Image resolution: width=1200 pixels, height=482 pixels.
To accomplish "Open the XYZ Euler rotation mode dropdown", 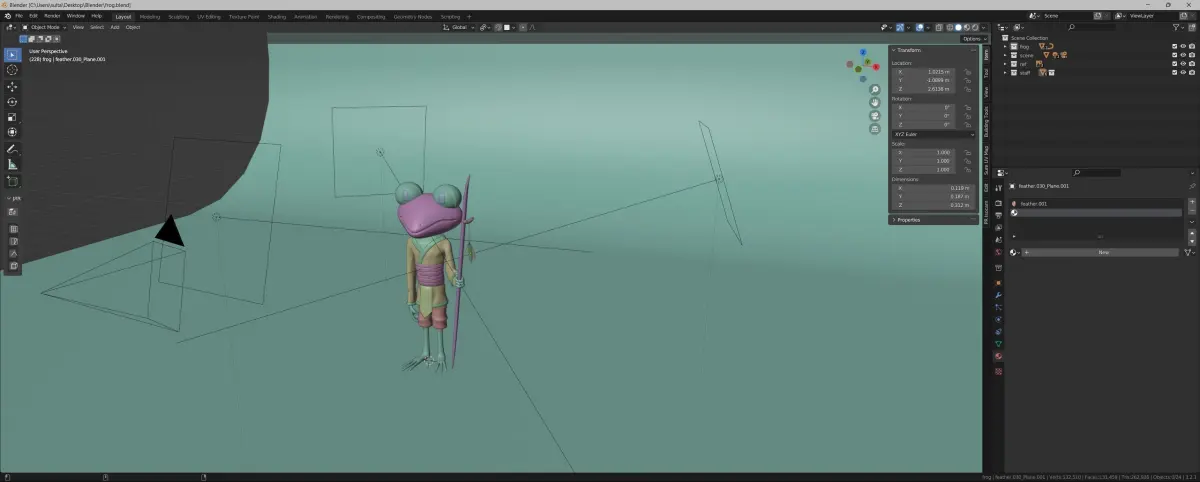I will pyautogui.click(x=933, y=134).
